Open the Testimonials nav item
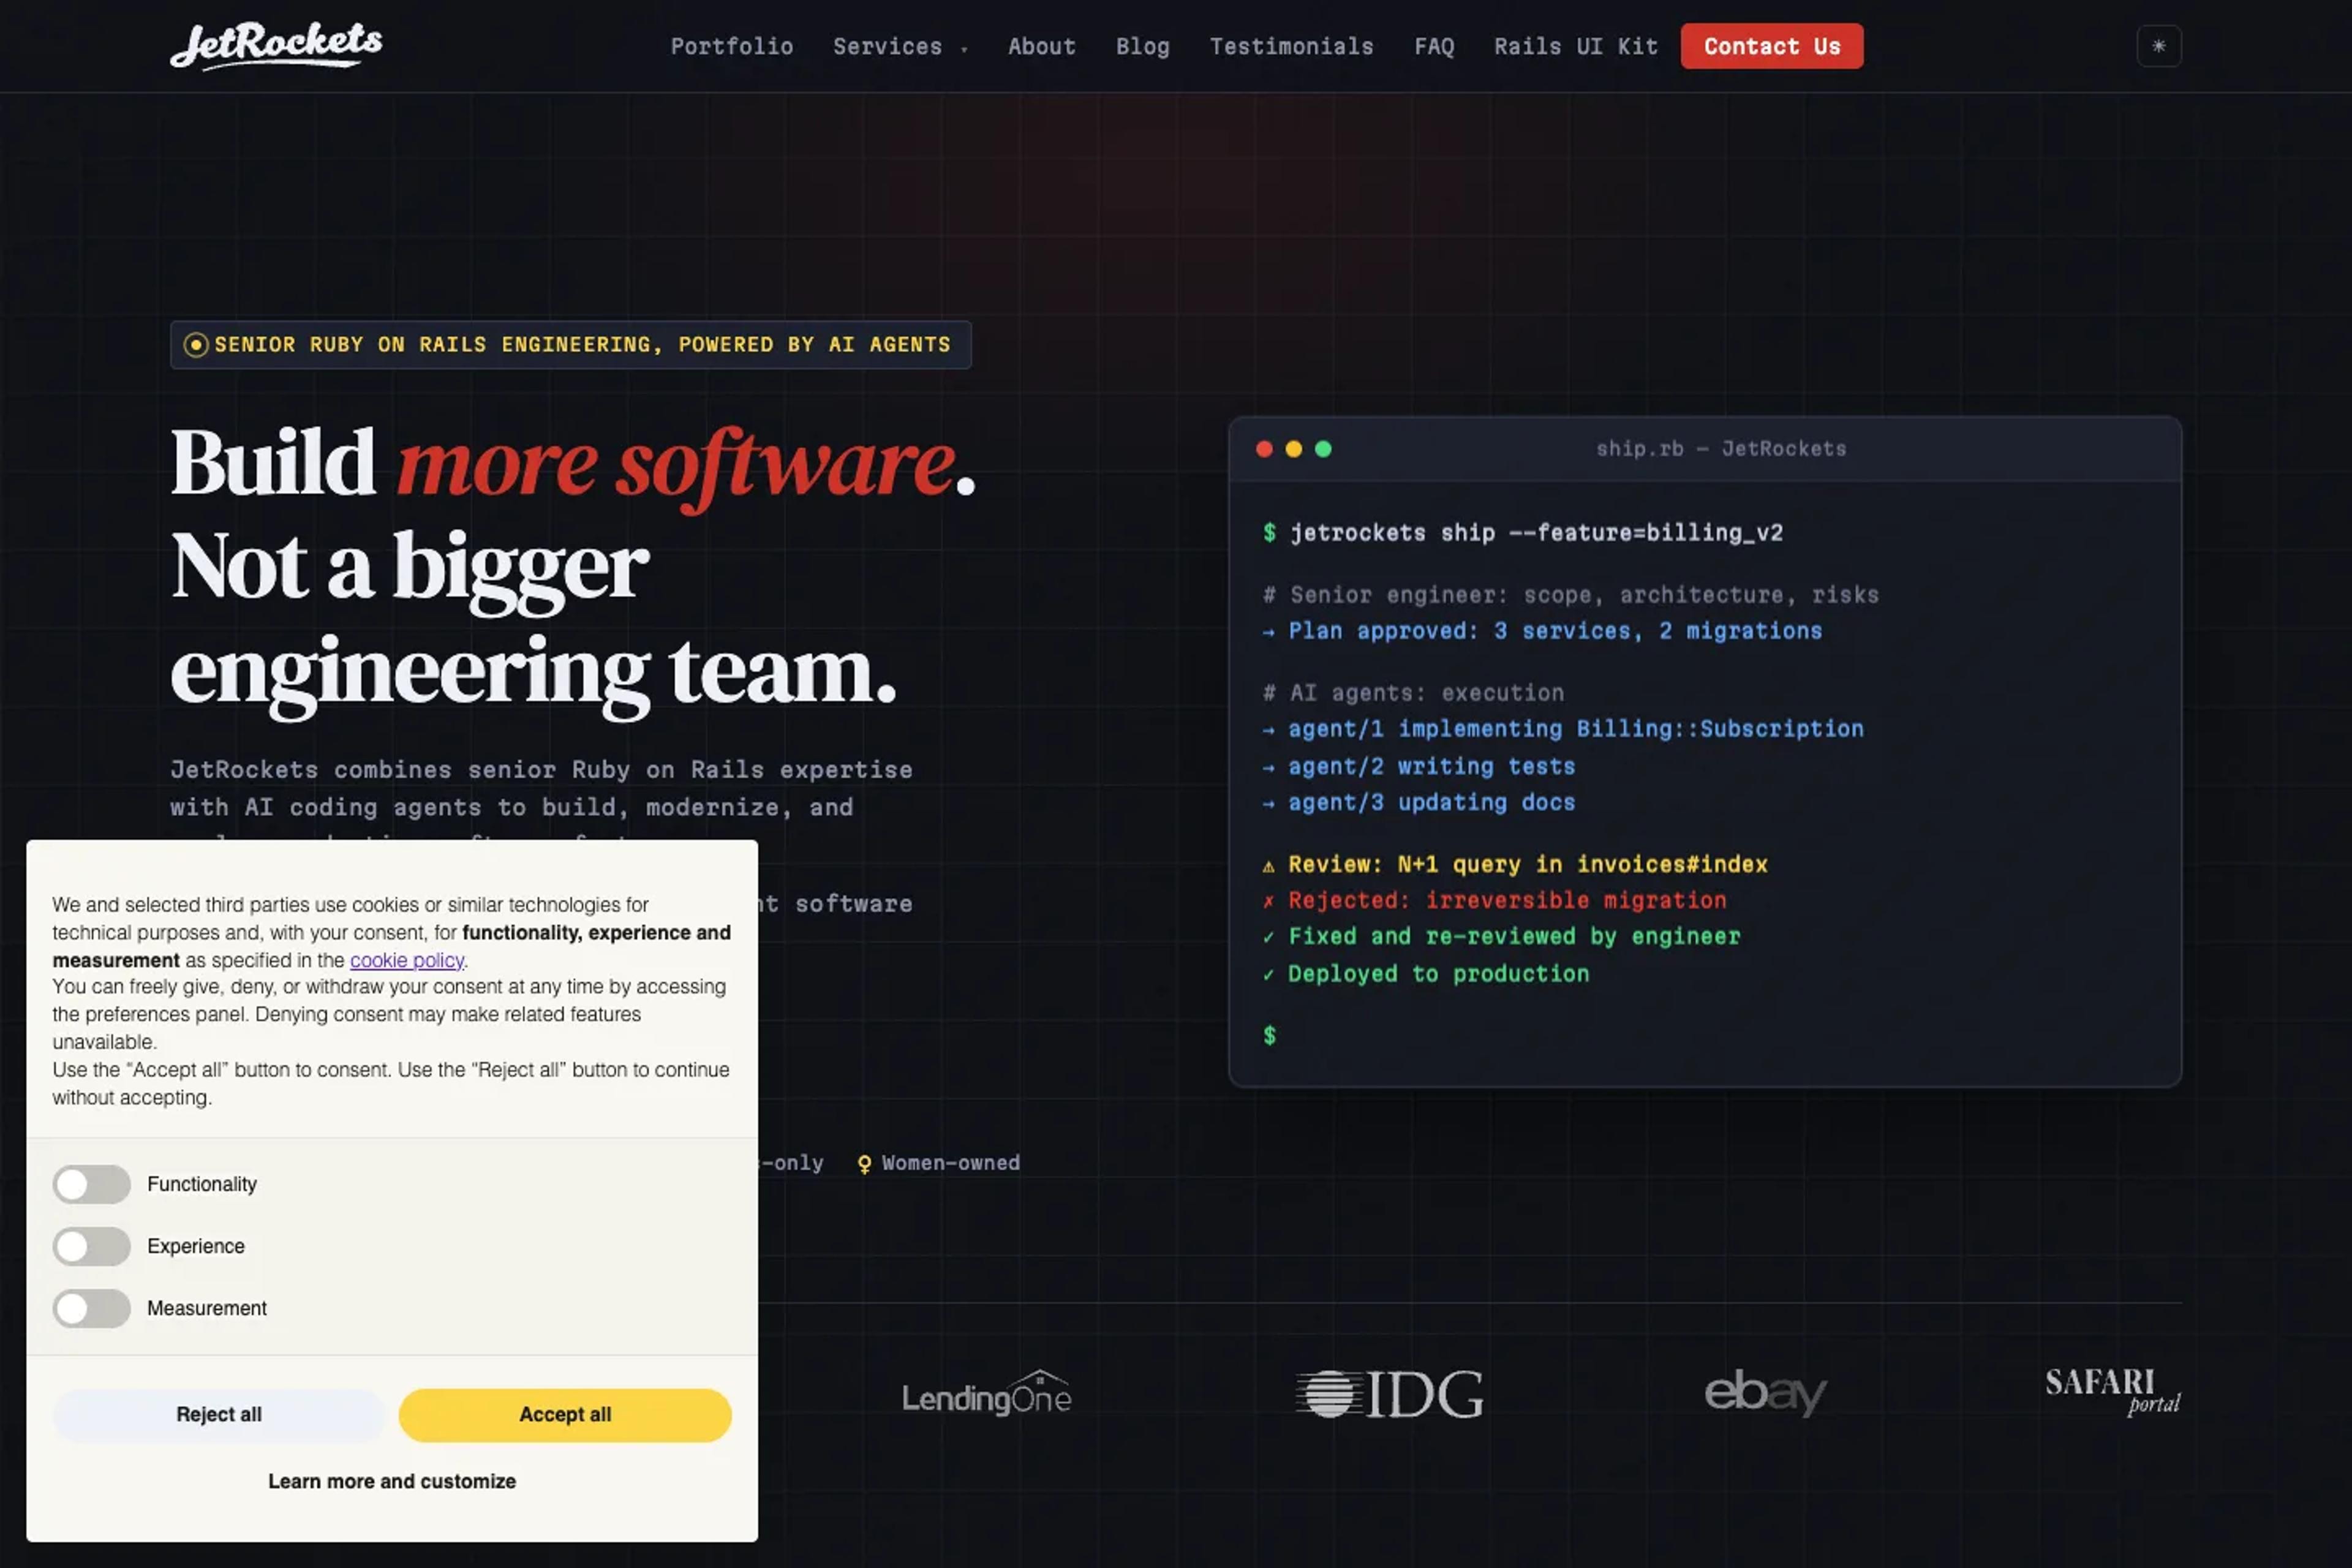2352x1568 pixels. tap(1291, 46)
